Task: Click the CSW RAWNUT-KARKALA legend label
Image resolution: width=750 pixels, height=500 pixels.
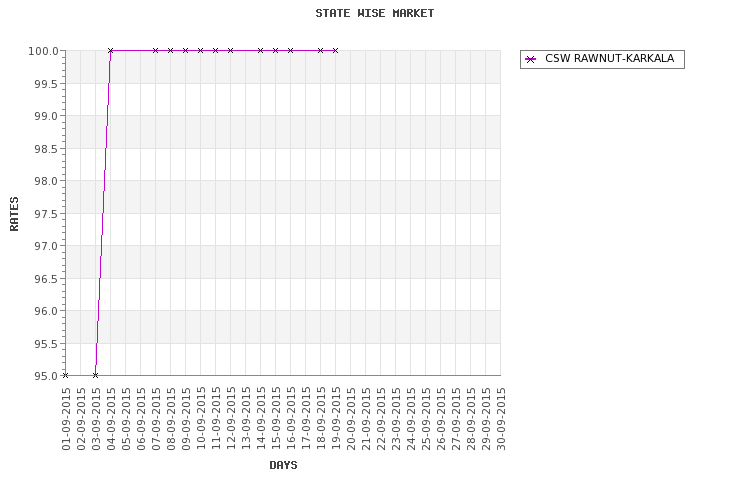Action: (x=609, y=58)
